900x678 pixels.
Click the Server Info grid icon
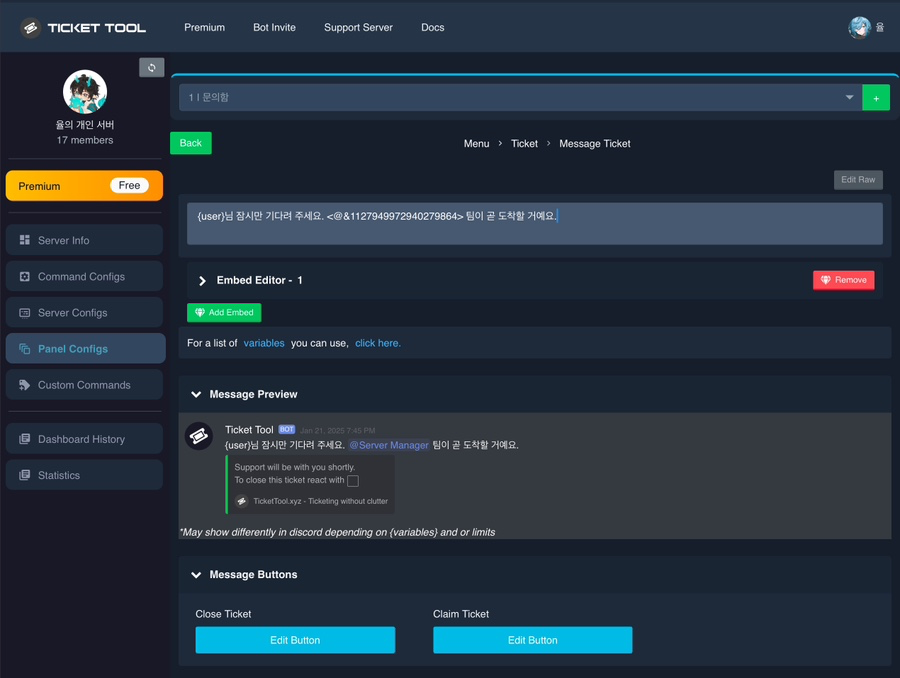(25, 240)
